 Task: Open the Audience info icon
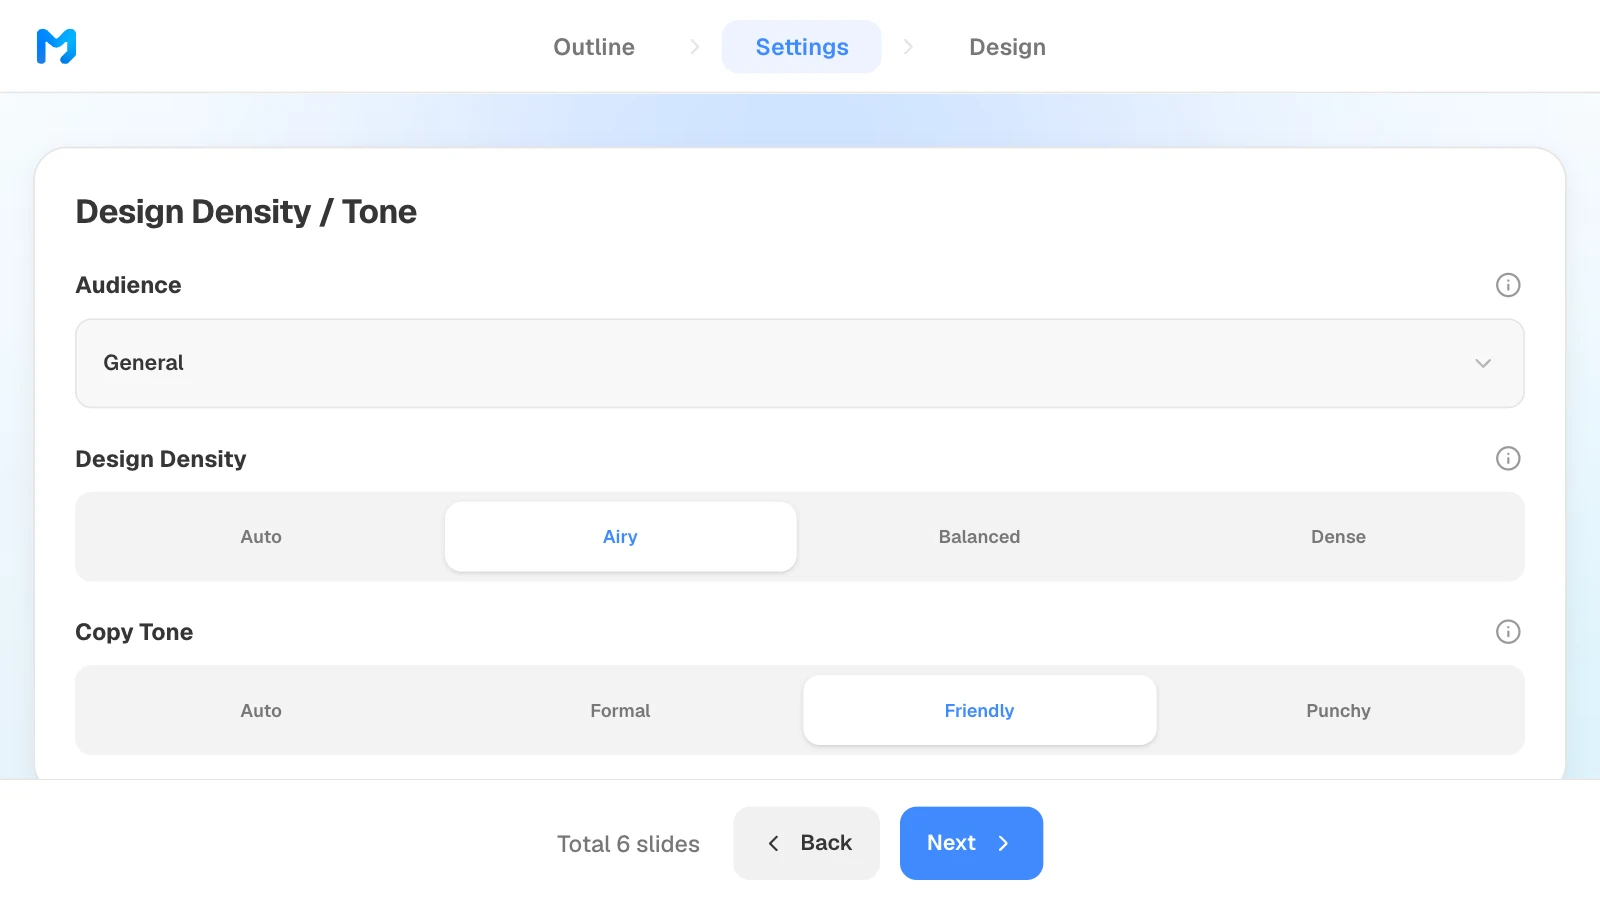pos(1508,285)
